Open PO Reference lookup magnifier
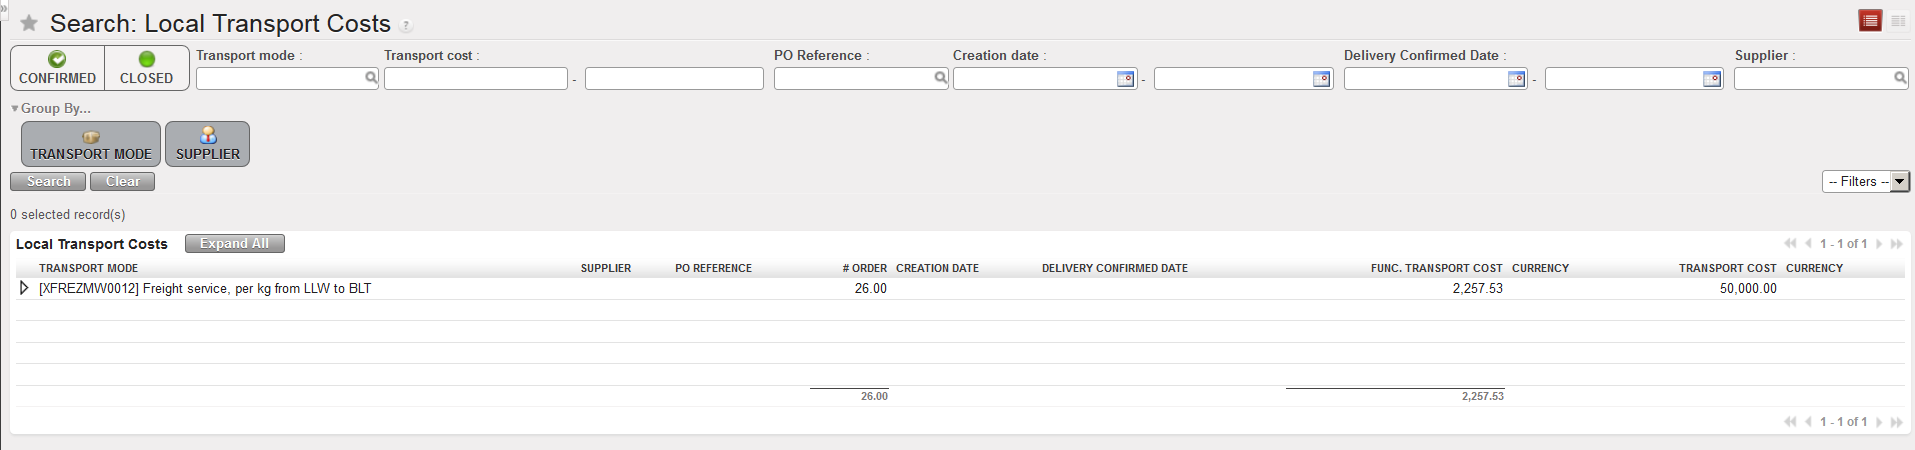The width and height of the screenshot is (1915, 450). (941, 77)
